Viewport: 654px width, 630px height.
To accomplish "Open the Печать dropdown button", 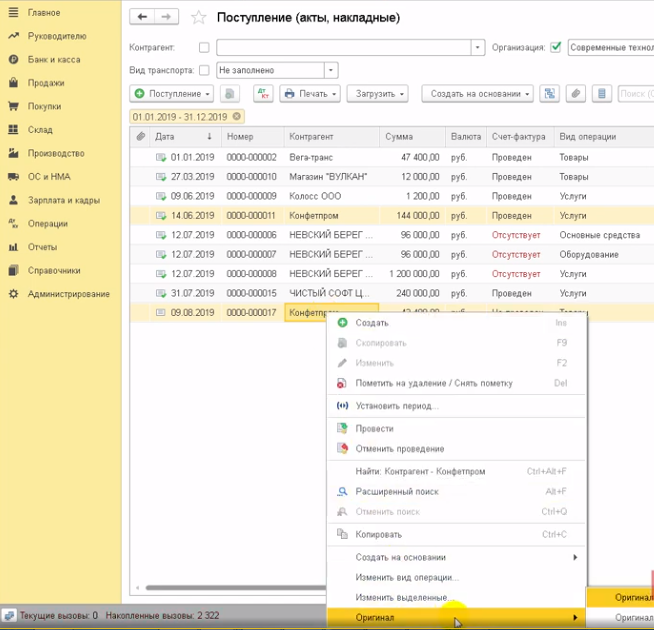I will pos(310,94).
